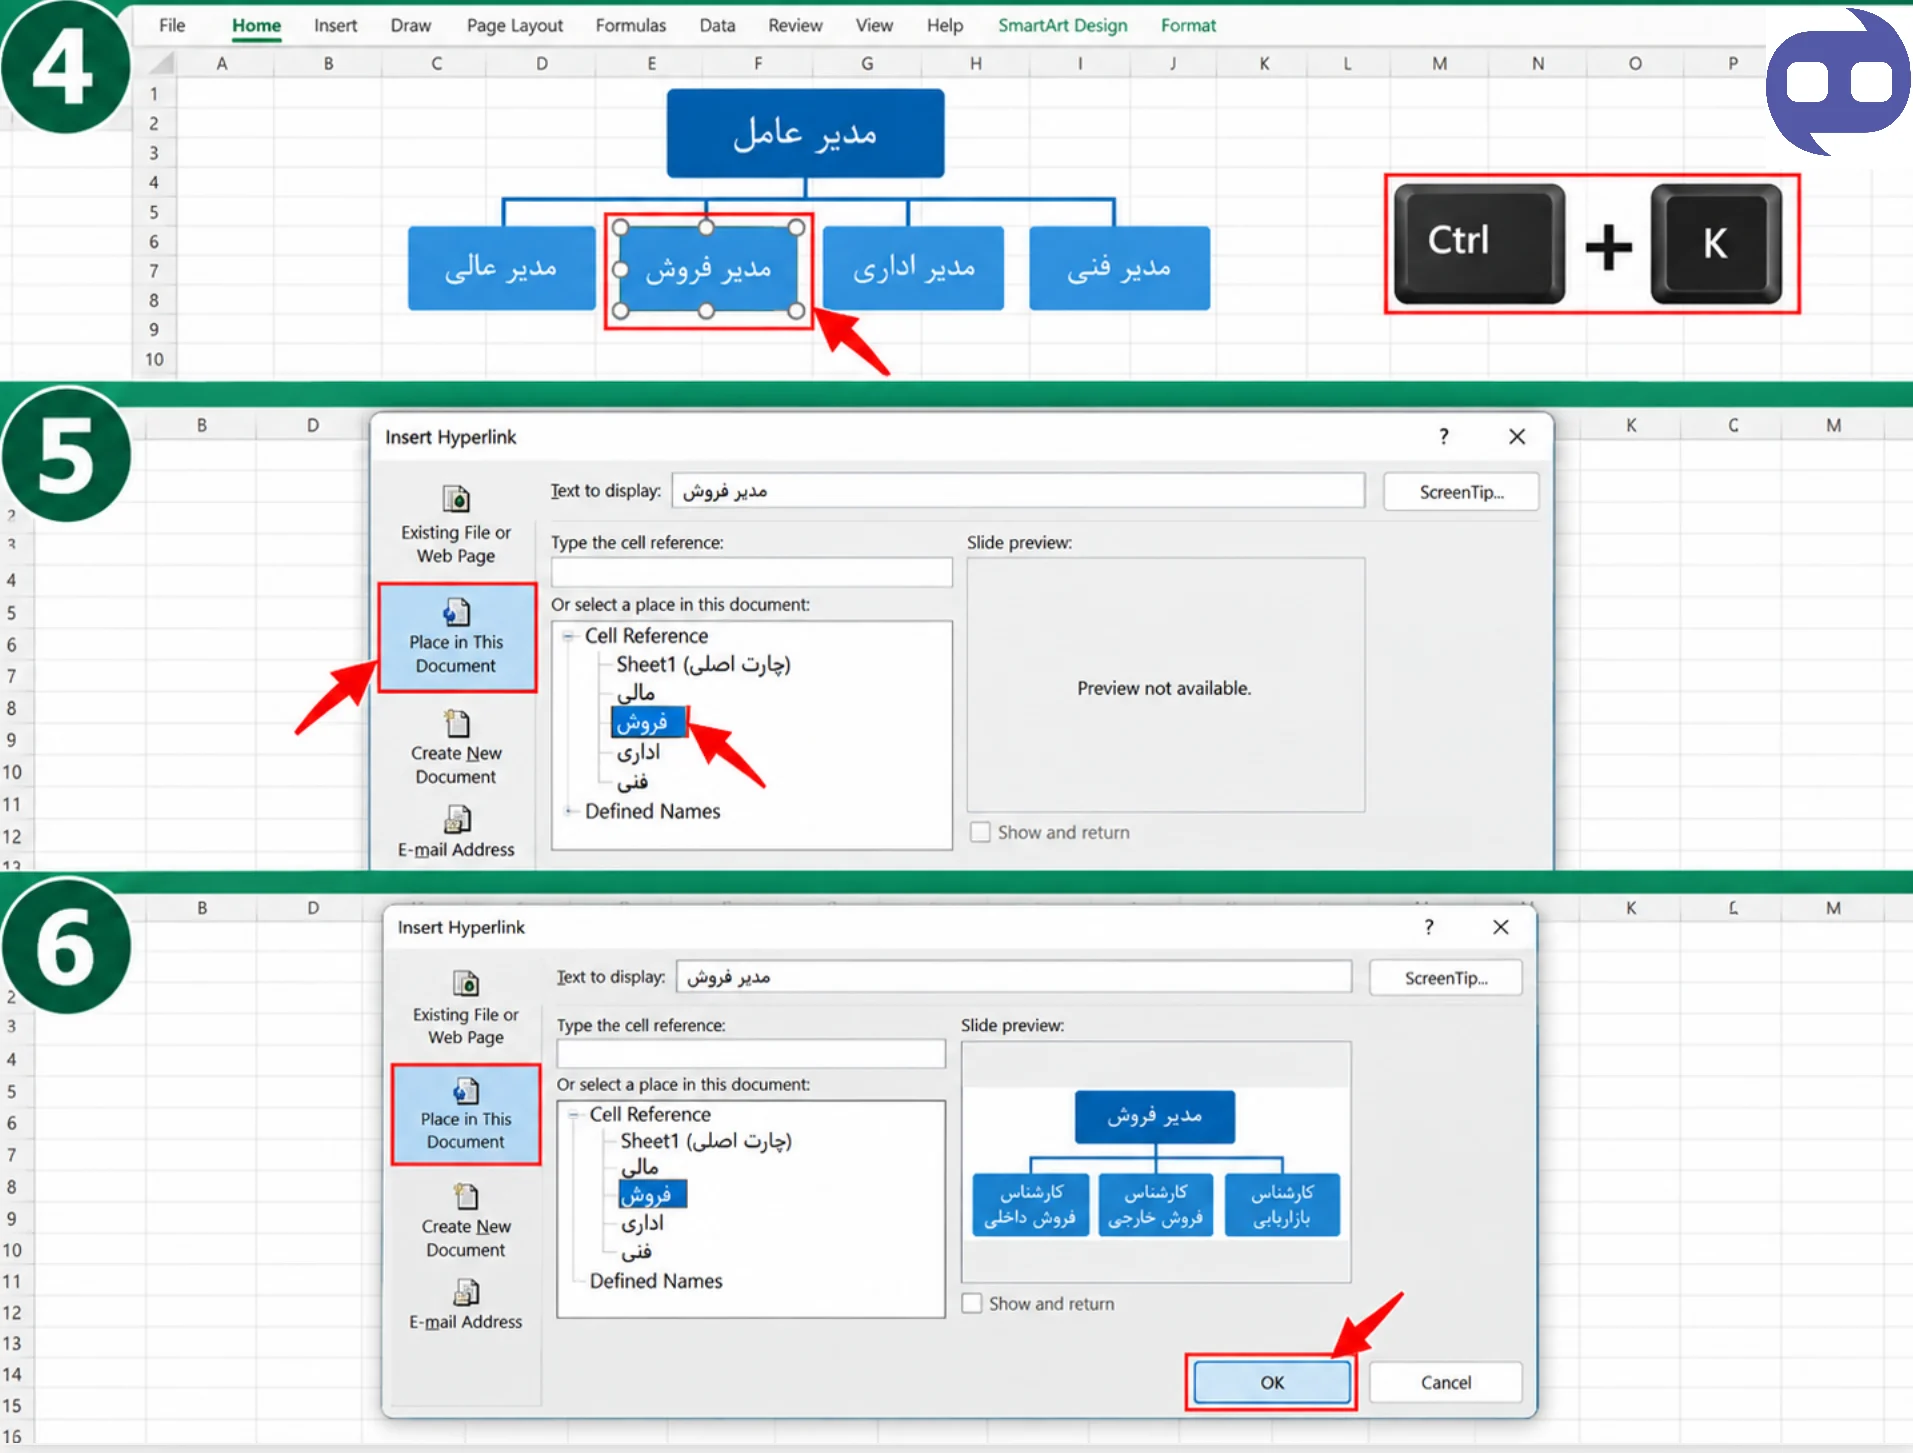Select the مدیر عامل SmartArt box
Viewport: 1913px width, 1453px height.
coord(805,133)
